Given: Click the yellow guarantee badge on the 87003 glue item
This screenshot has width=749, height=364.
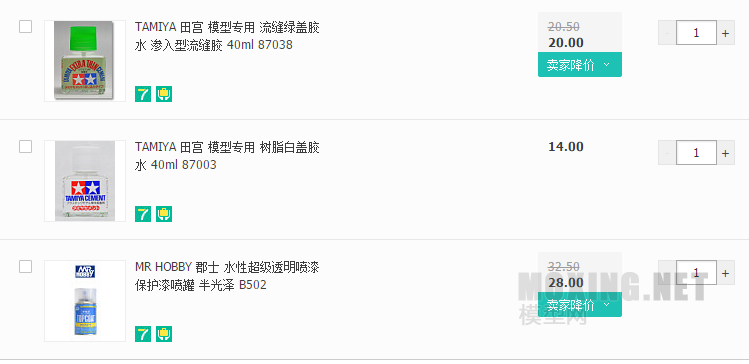Looking at the screenshot, I should [x=164, y=214].
